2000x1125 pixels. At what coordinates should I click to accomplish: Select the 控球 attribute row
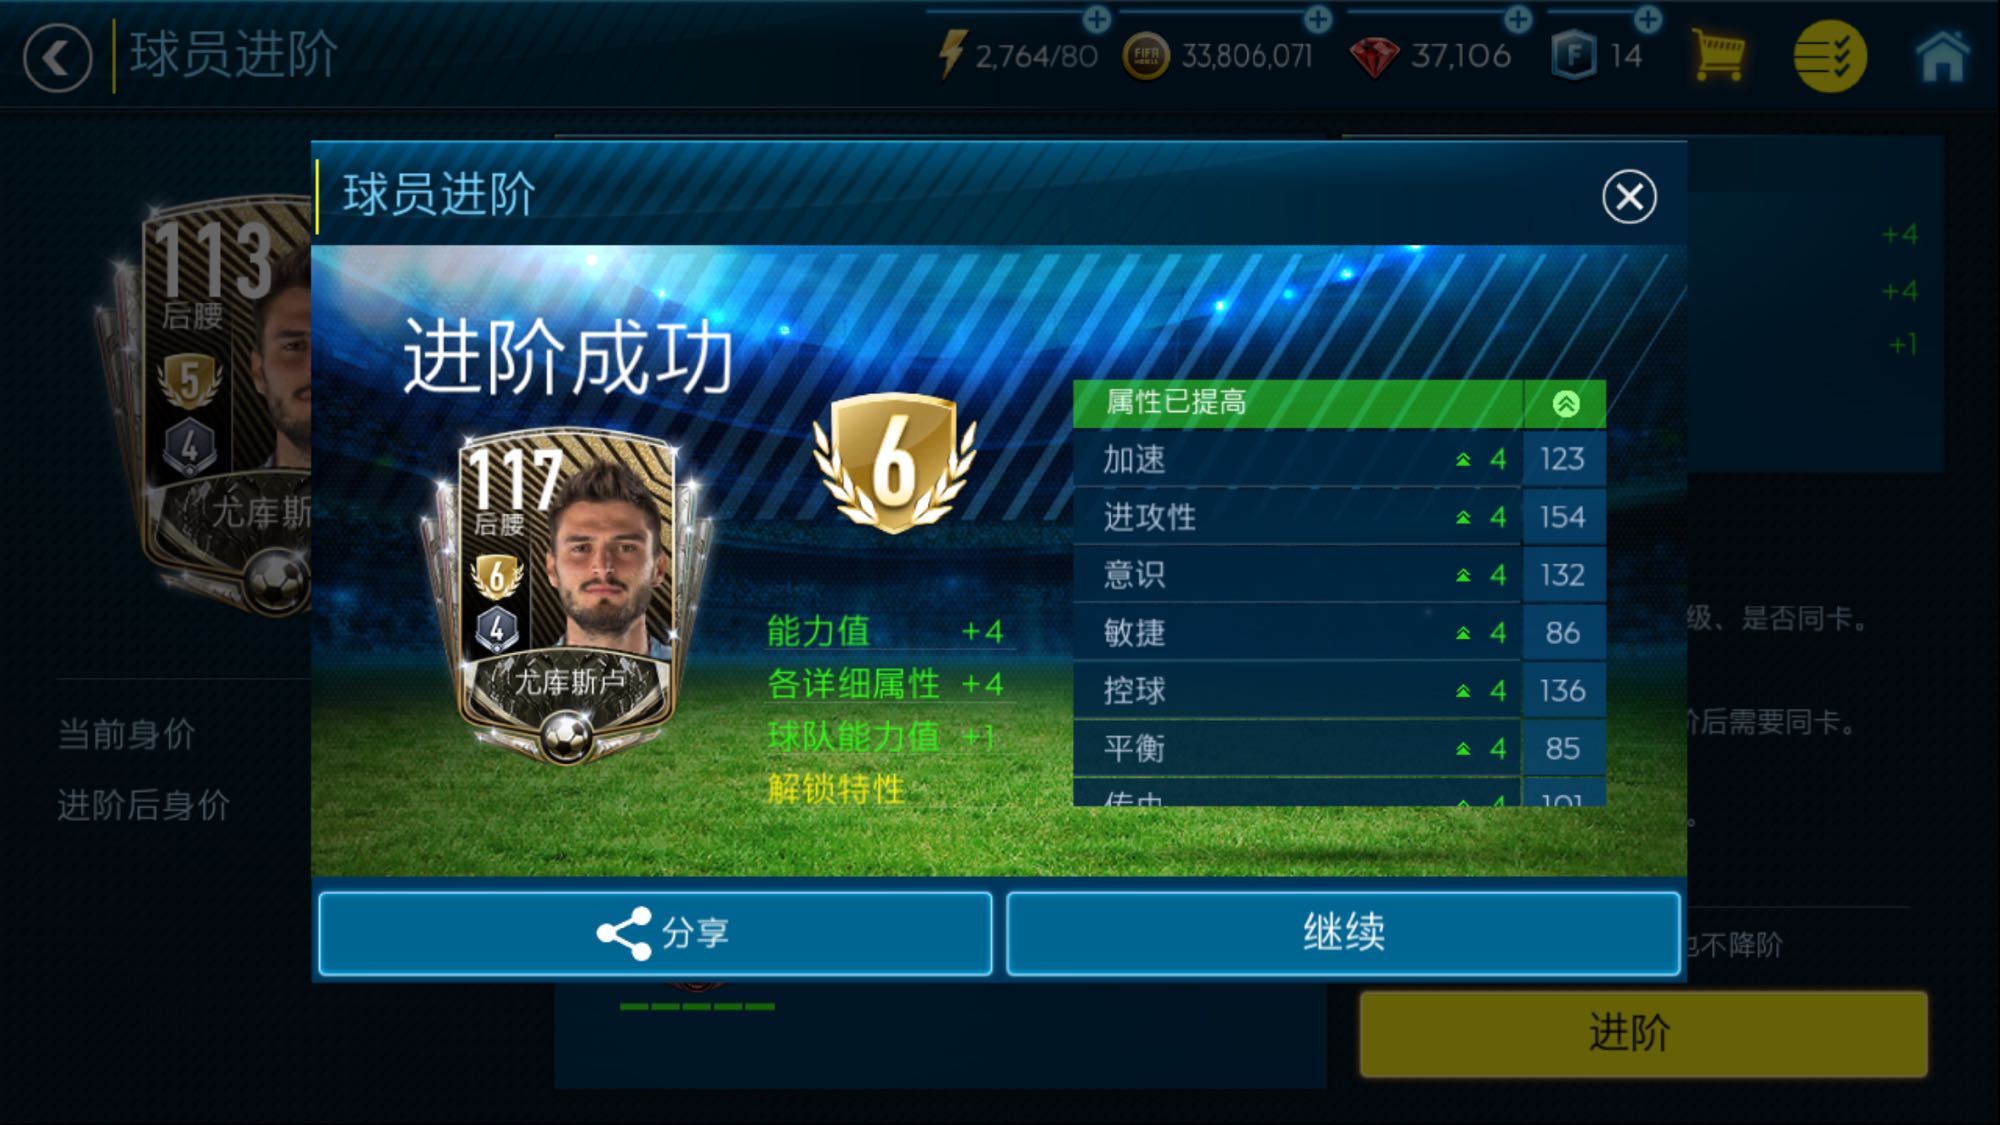(1339, 690)
